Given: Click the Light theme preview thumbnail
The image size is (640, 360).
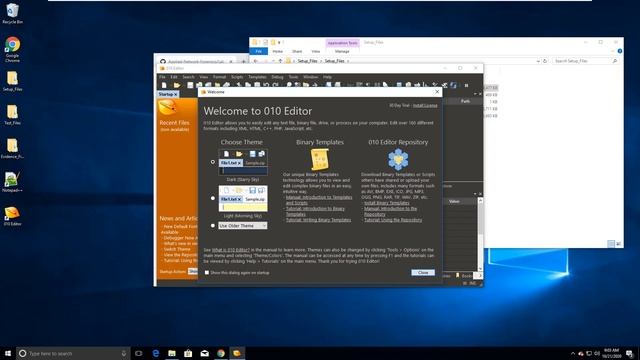Looking at the screenshot, I should point(243,198).
